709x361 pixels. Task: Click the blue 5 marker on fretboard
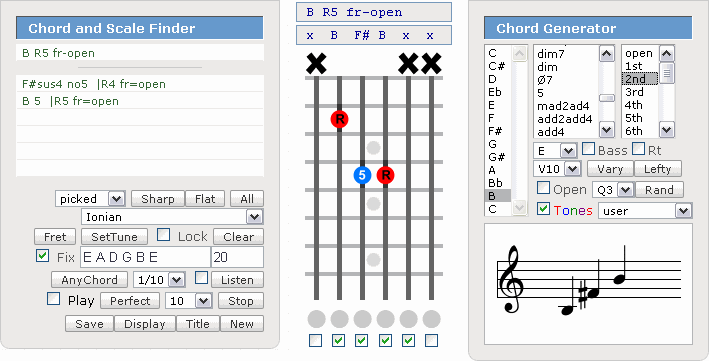(x=362, y=175)
